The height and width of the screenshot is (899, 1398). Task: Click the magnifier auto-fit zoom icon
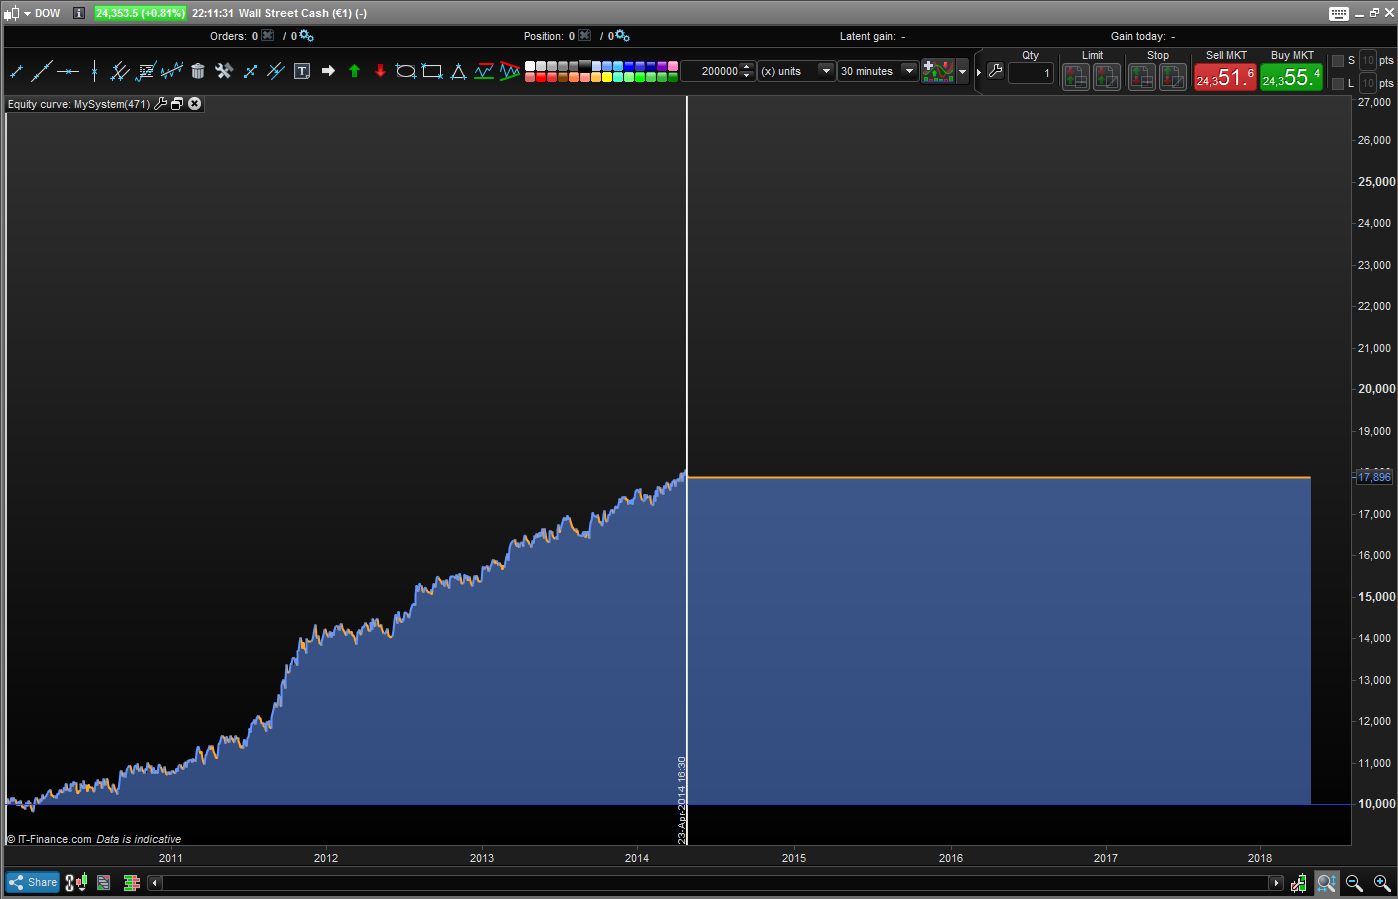pos(1326,883)
